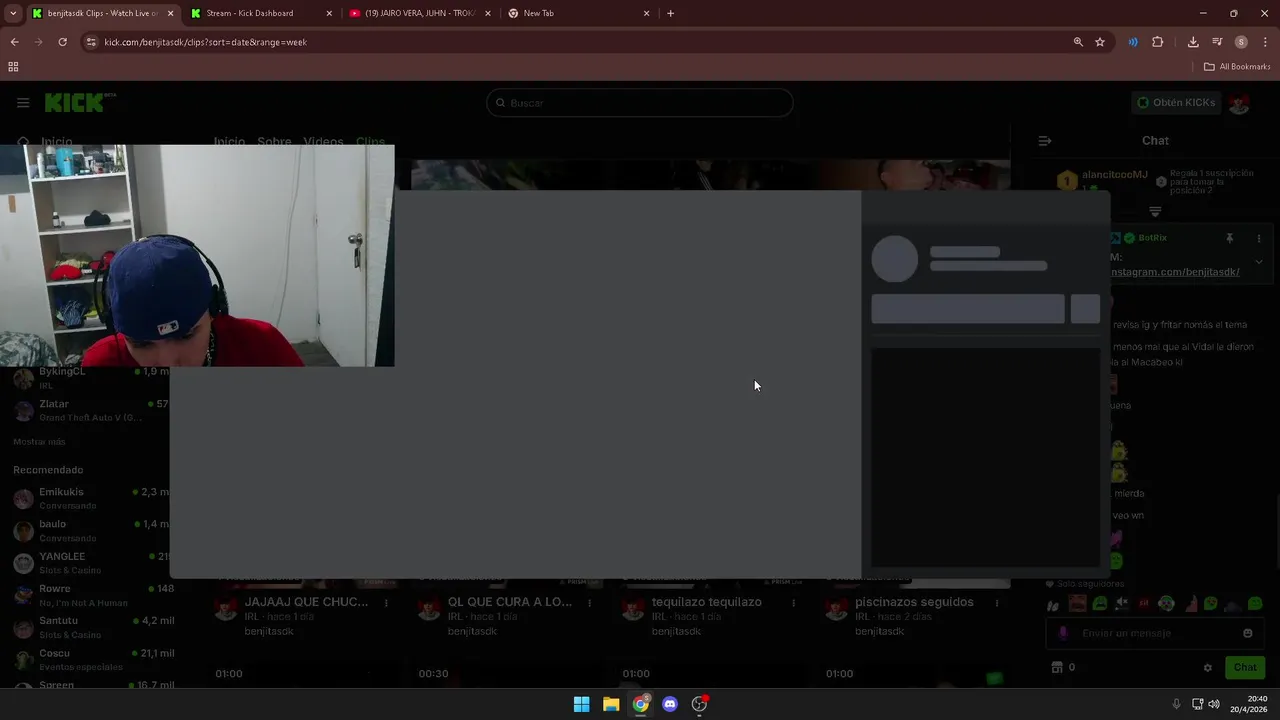Open BotRix message three-dot options

pos(1259,238)
